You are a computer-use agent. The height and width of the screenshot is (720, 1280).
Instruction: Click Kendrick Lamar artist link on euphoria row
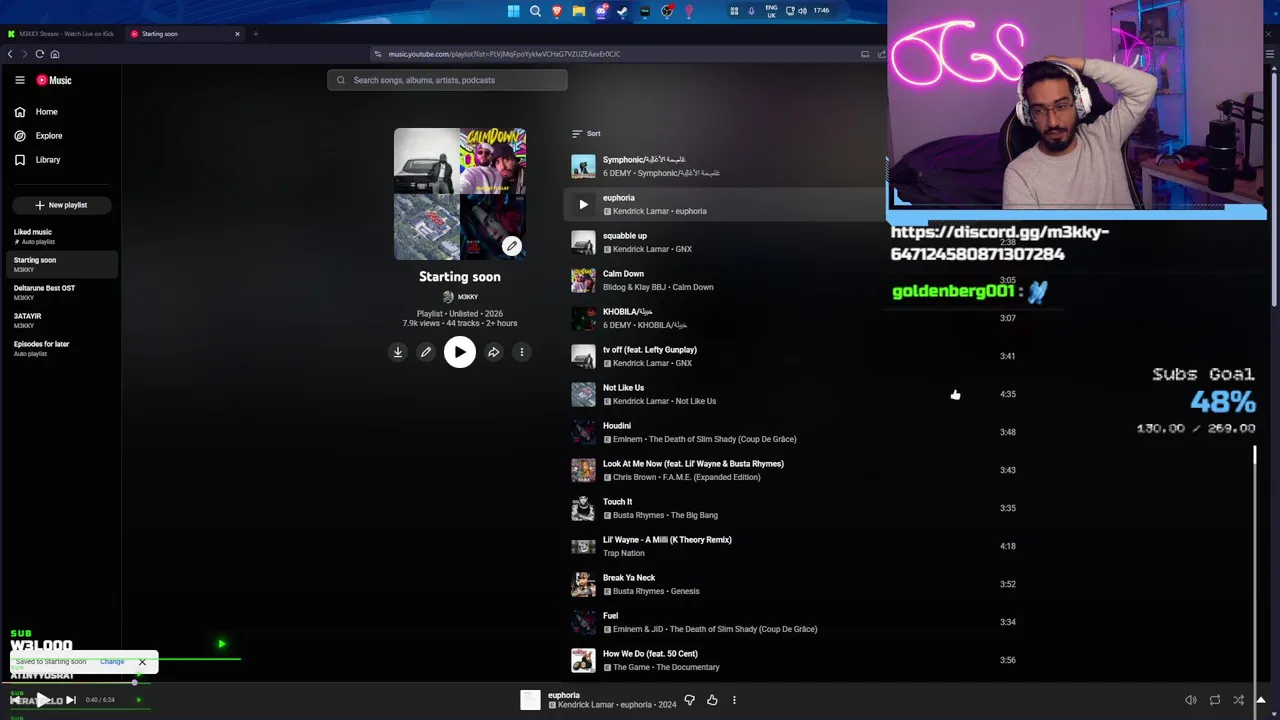point(641,211)
